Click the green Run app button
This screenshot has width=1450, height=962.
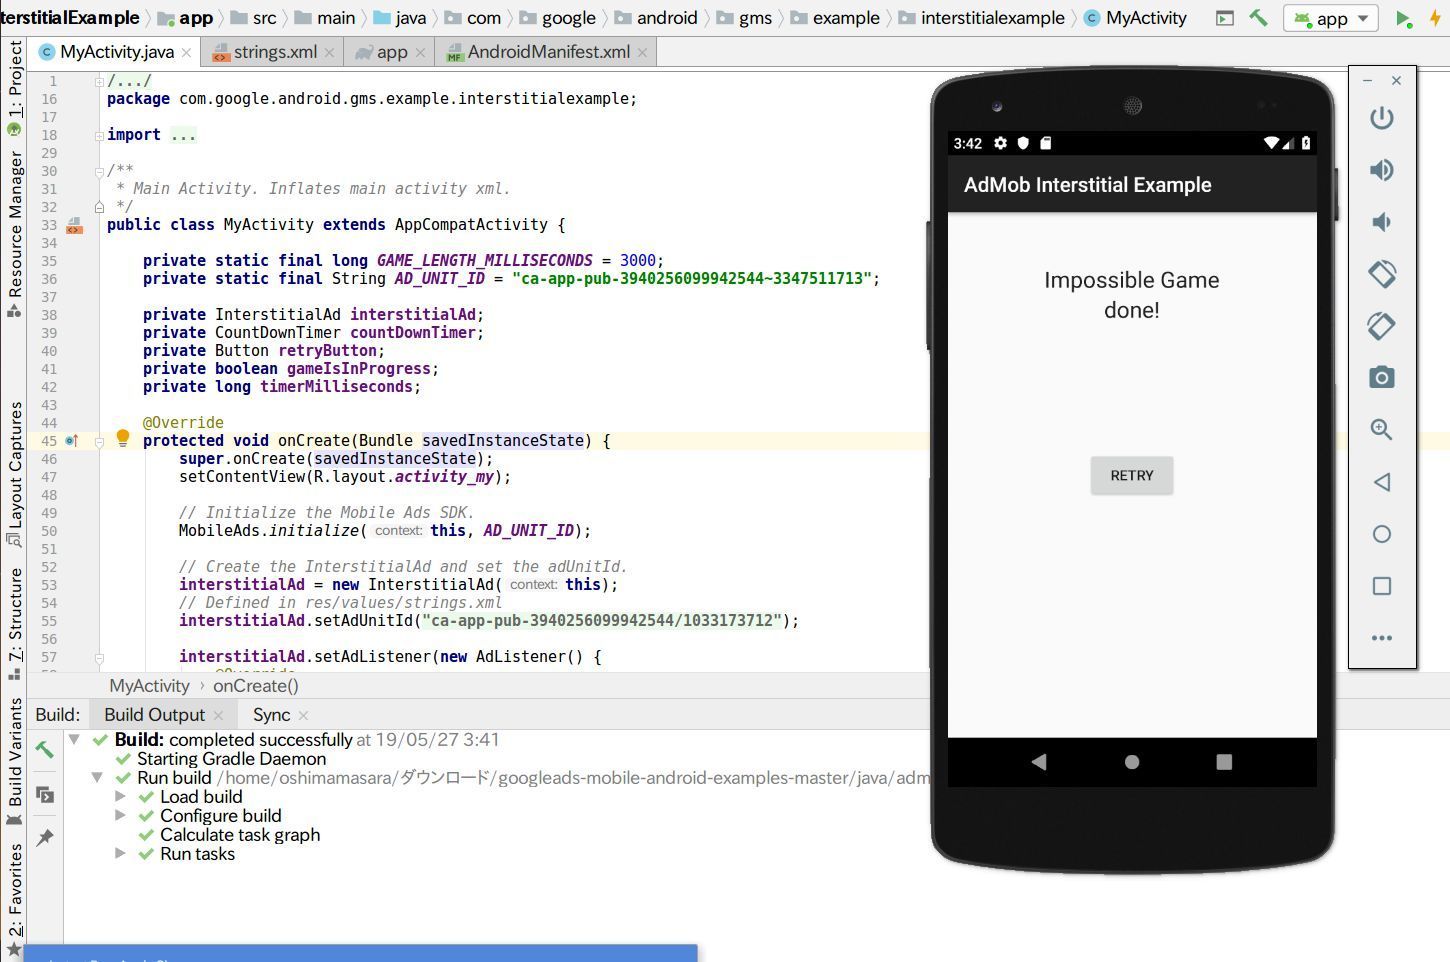coord(1403,19)
